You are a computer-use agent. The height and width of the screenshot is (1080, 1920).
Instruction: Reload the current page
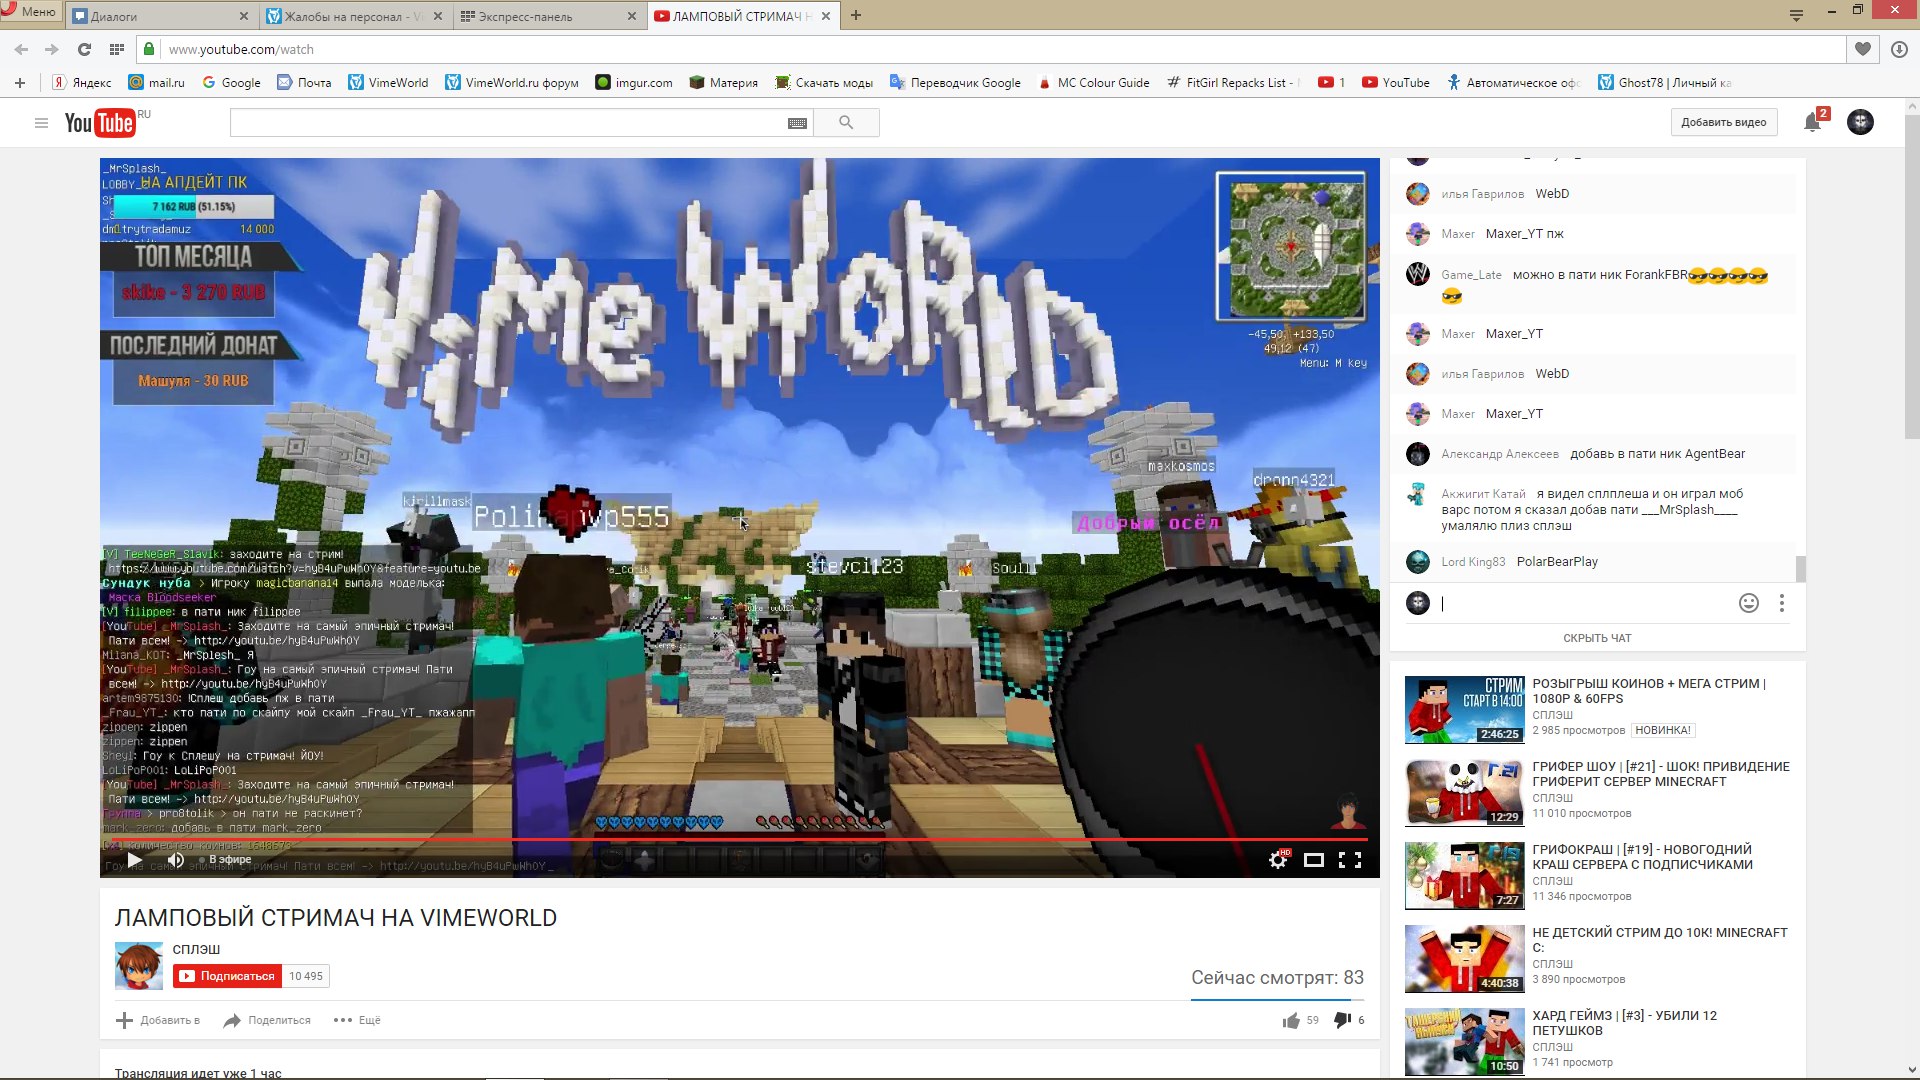(x=84, y=49)
